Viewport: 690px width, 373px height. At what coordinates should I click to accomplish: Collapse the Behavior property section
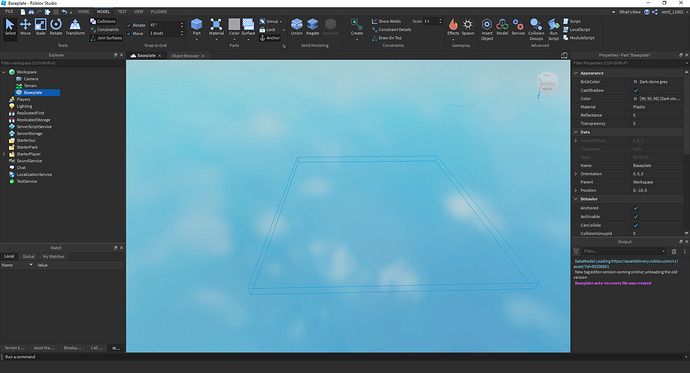[x=576, y=199]
